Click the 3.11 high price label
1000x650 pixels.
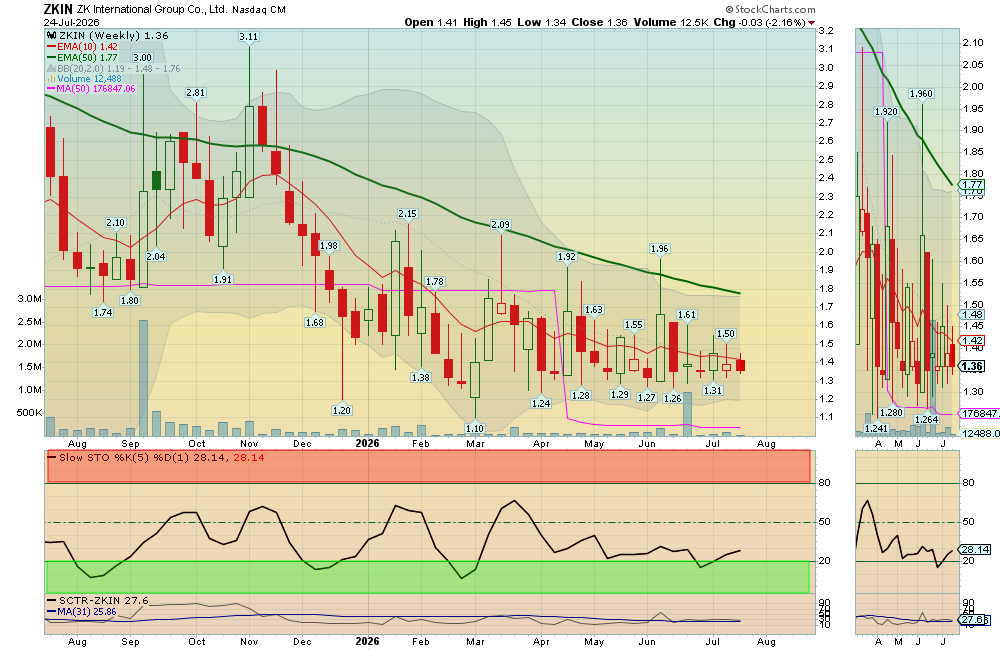pos(249,37)
